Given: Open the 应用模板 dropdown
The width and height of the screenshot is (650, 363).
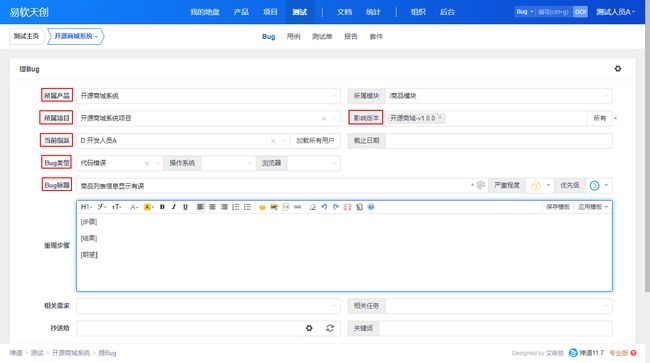Looking at the screenshot, I should click(593, 207).
